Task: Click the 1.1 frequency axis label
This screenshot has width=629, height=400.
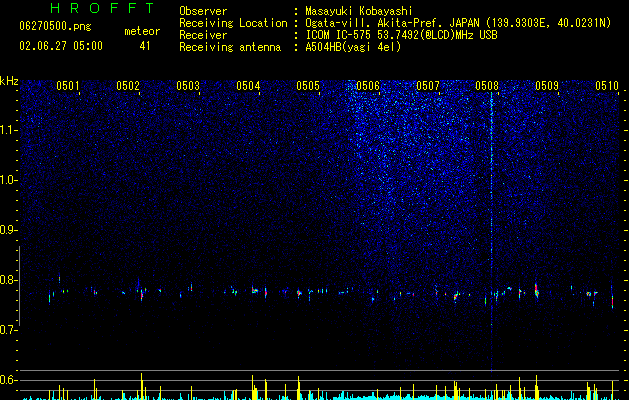Action: coord(8,130)
